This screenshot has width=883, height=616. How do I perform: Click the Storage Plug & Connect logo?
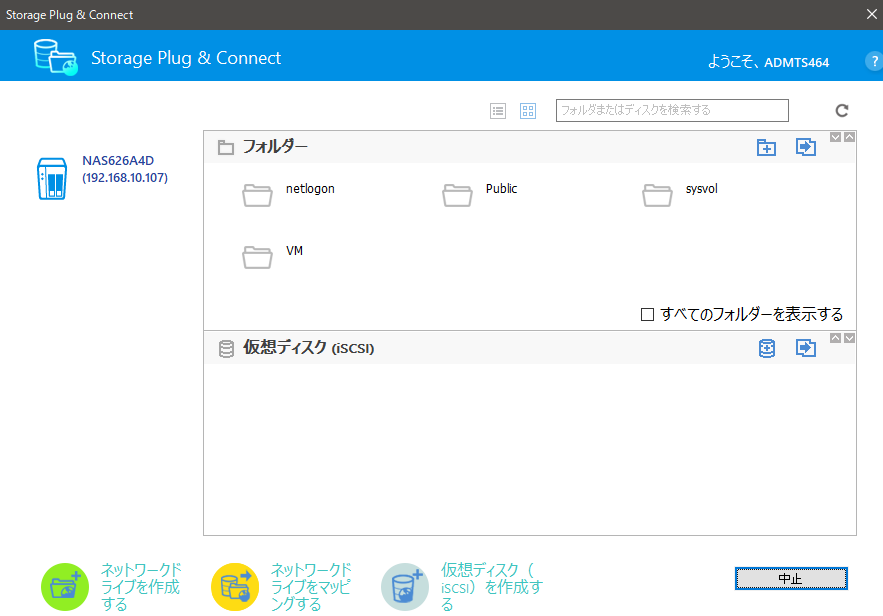55,57
